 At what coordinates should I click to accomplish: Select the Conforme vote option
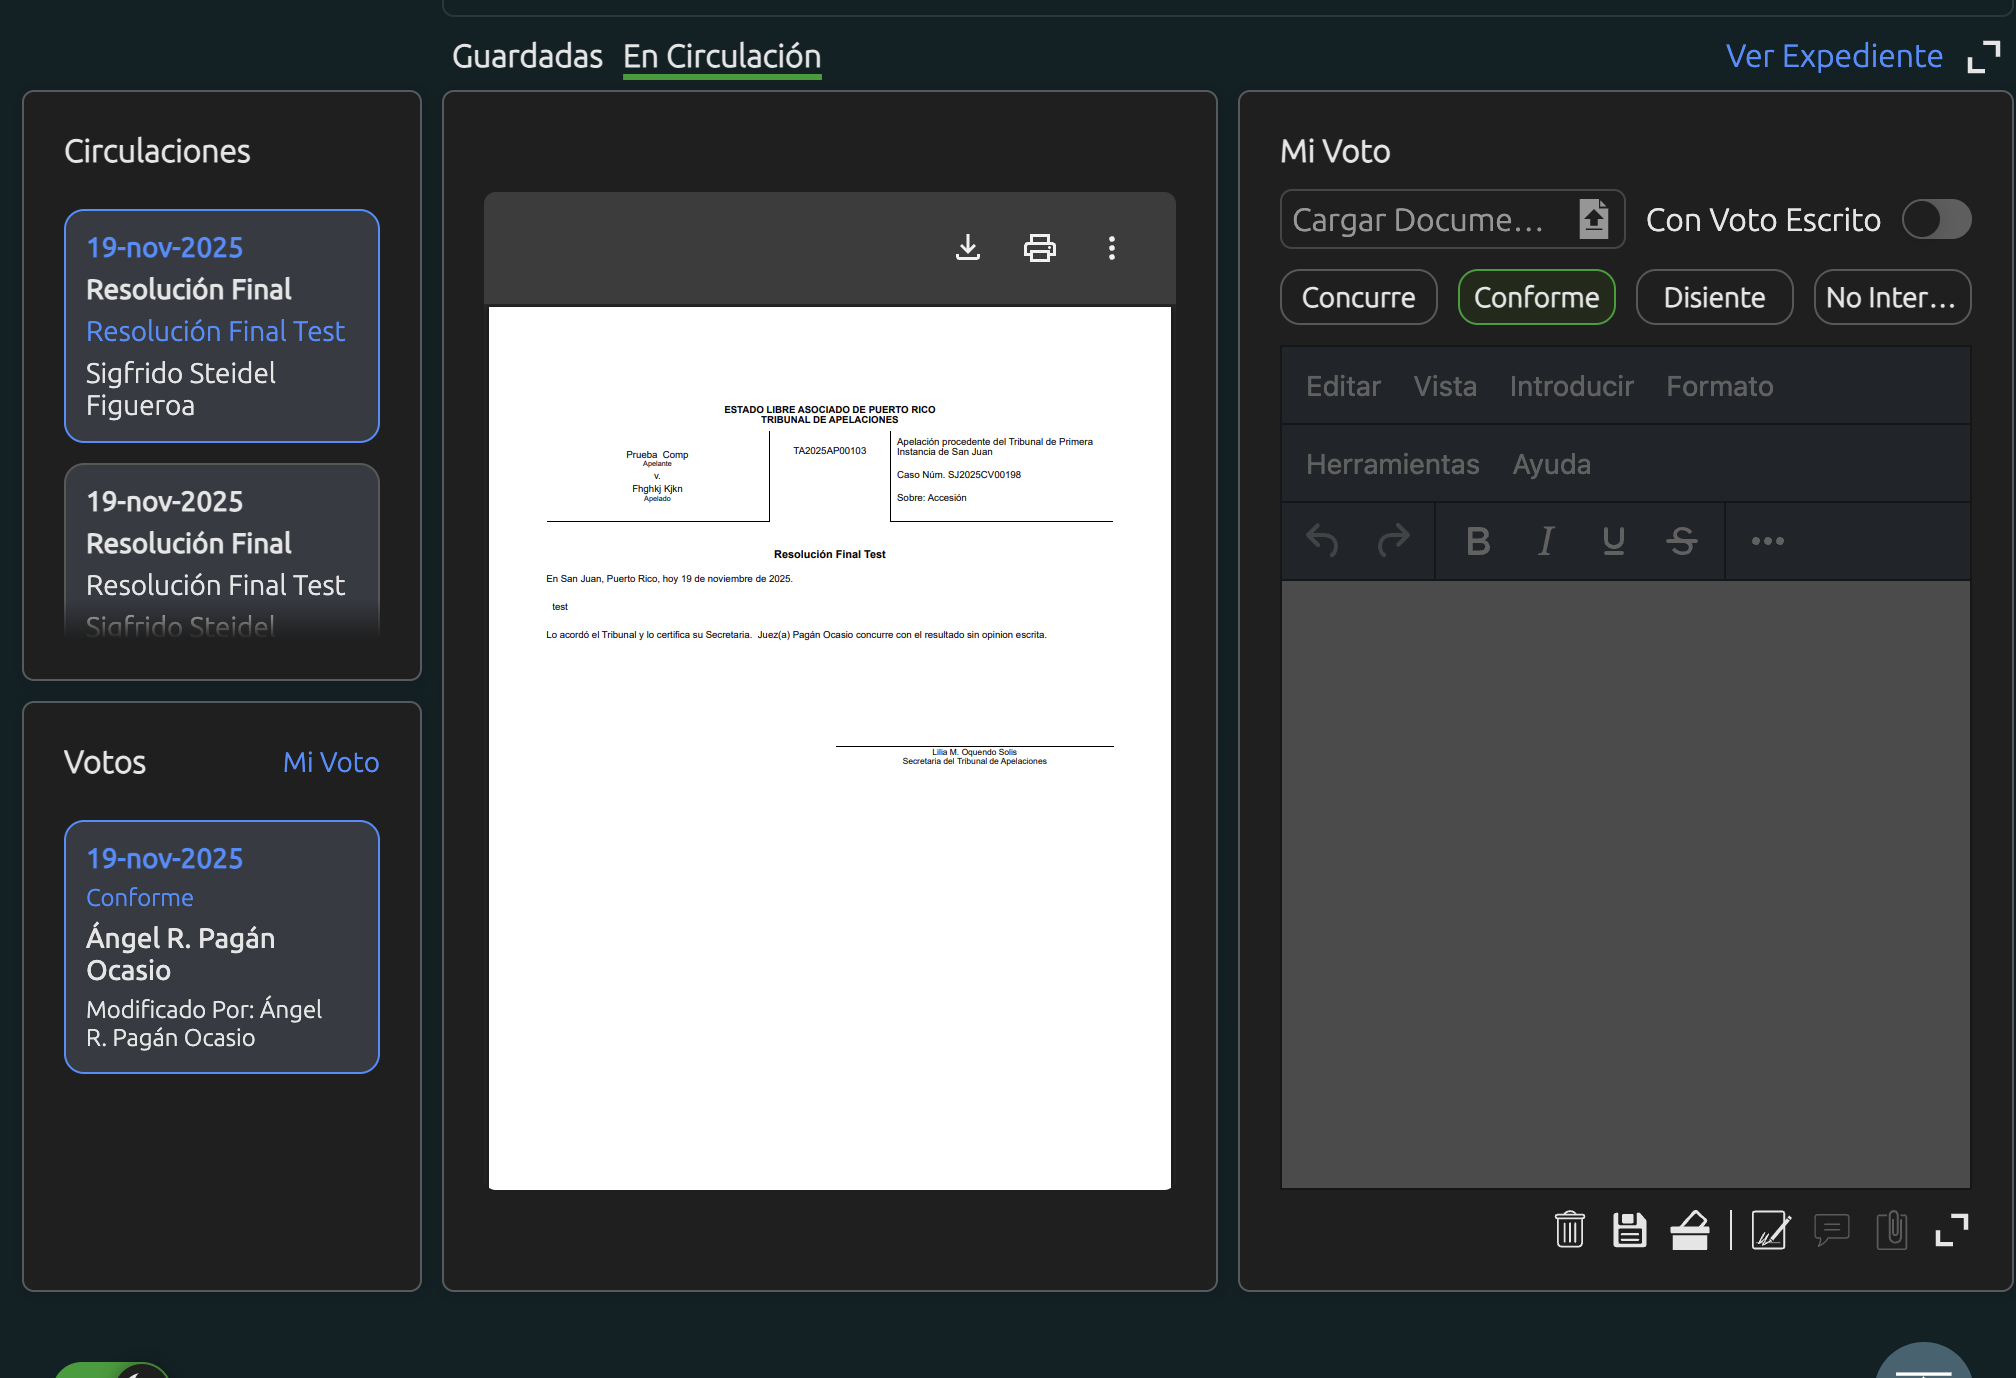point(1536,297)
